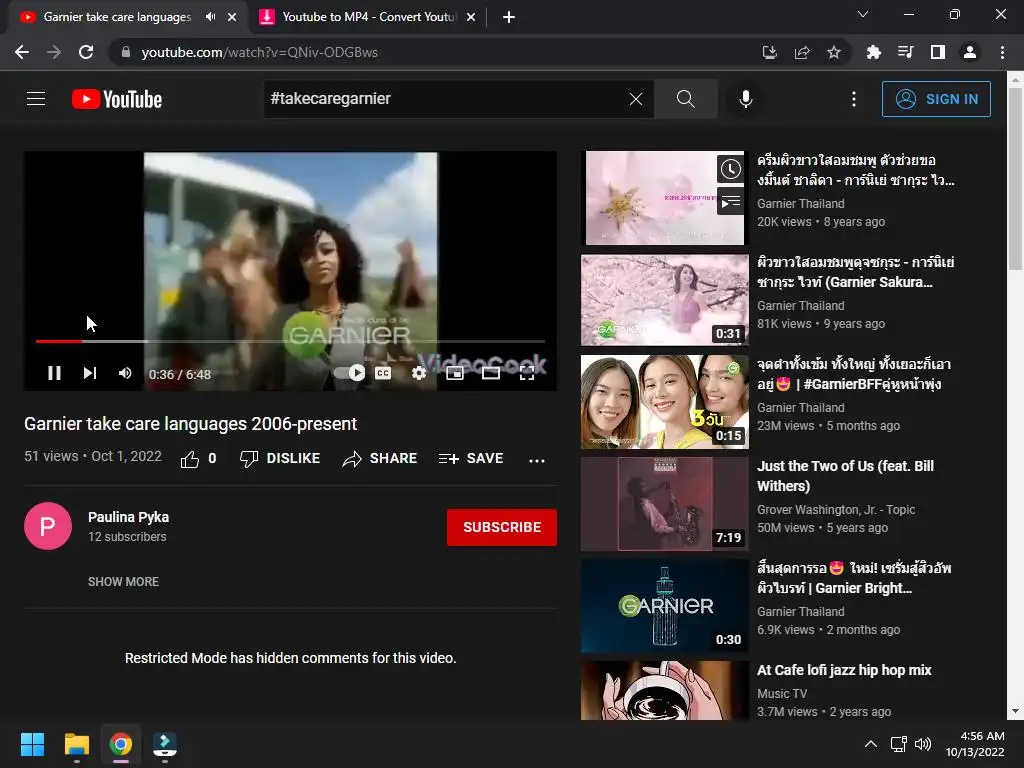Clear the search box text
The width and height of the screenshot is (1024, 768).
tap(635, 99)
